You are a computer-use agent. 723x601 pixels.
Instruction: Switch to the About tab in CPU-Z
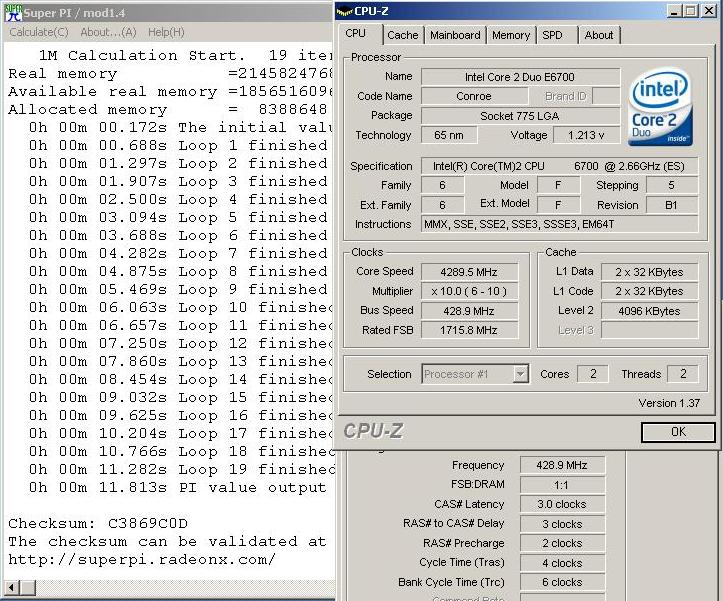click(599, 35)
